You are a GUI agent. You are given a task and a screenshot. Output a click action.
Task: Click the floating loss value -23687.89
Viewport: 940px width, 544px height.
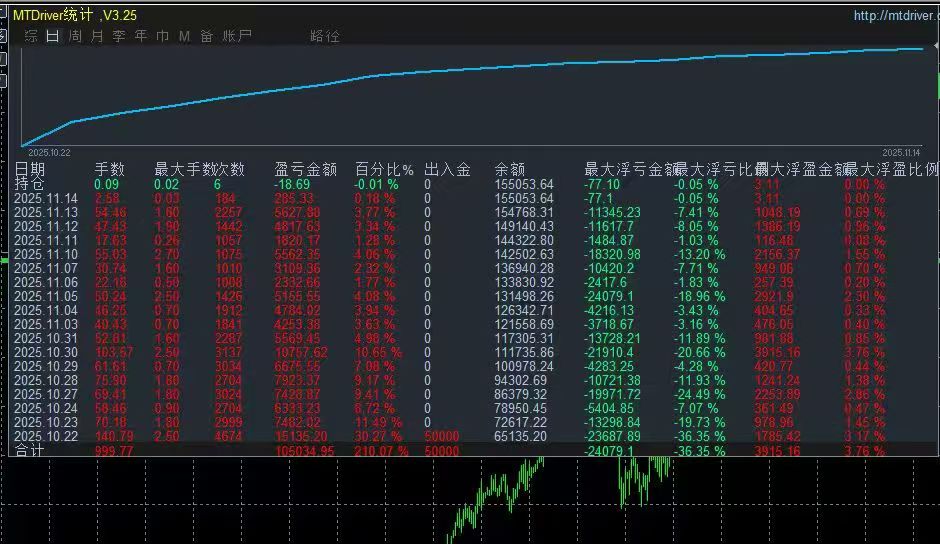(x=612, y=436)
